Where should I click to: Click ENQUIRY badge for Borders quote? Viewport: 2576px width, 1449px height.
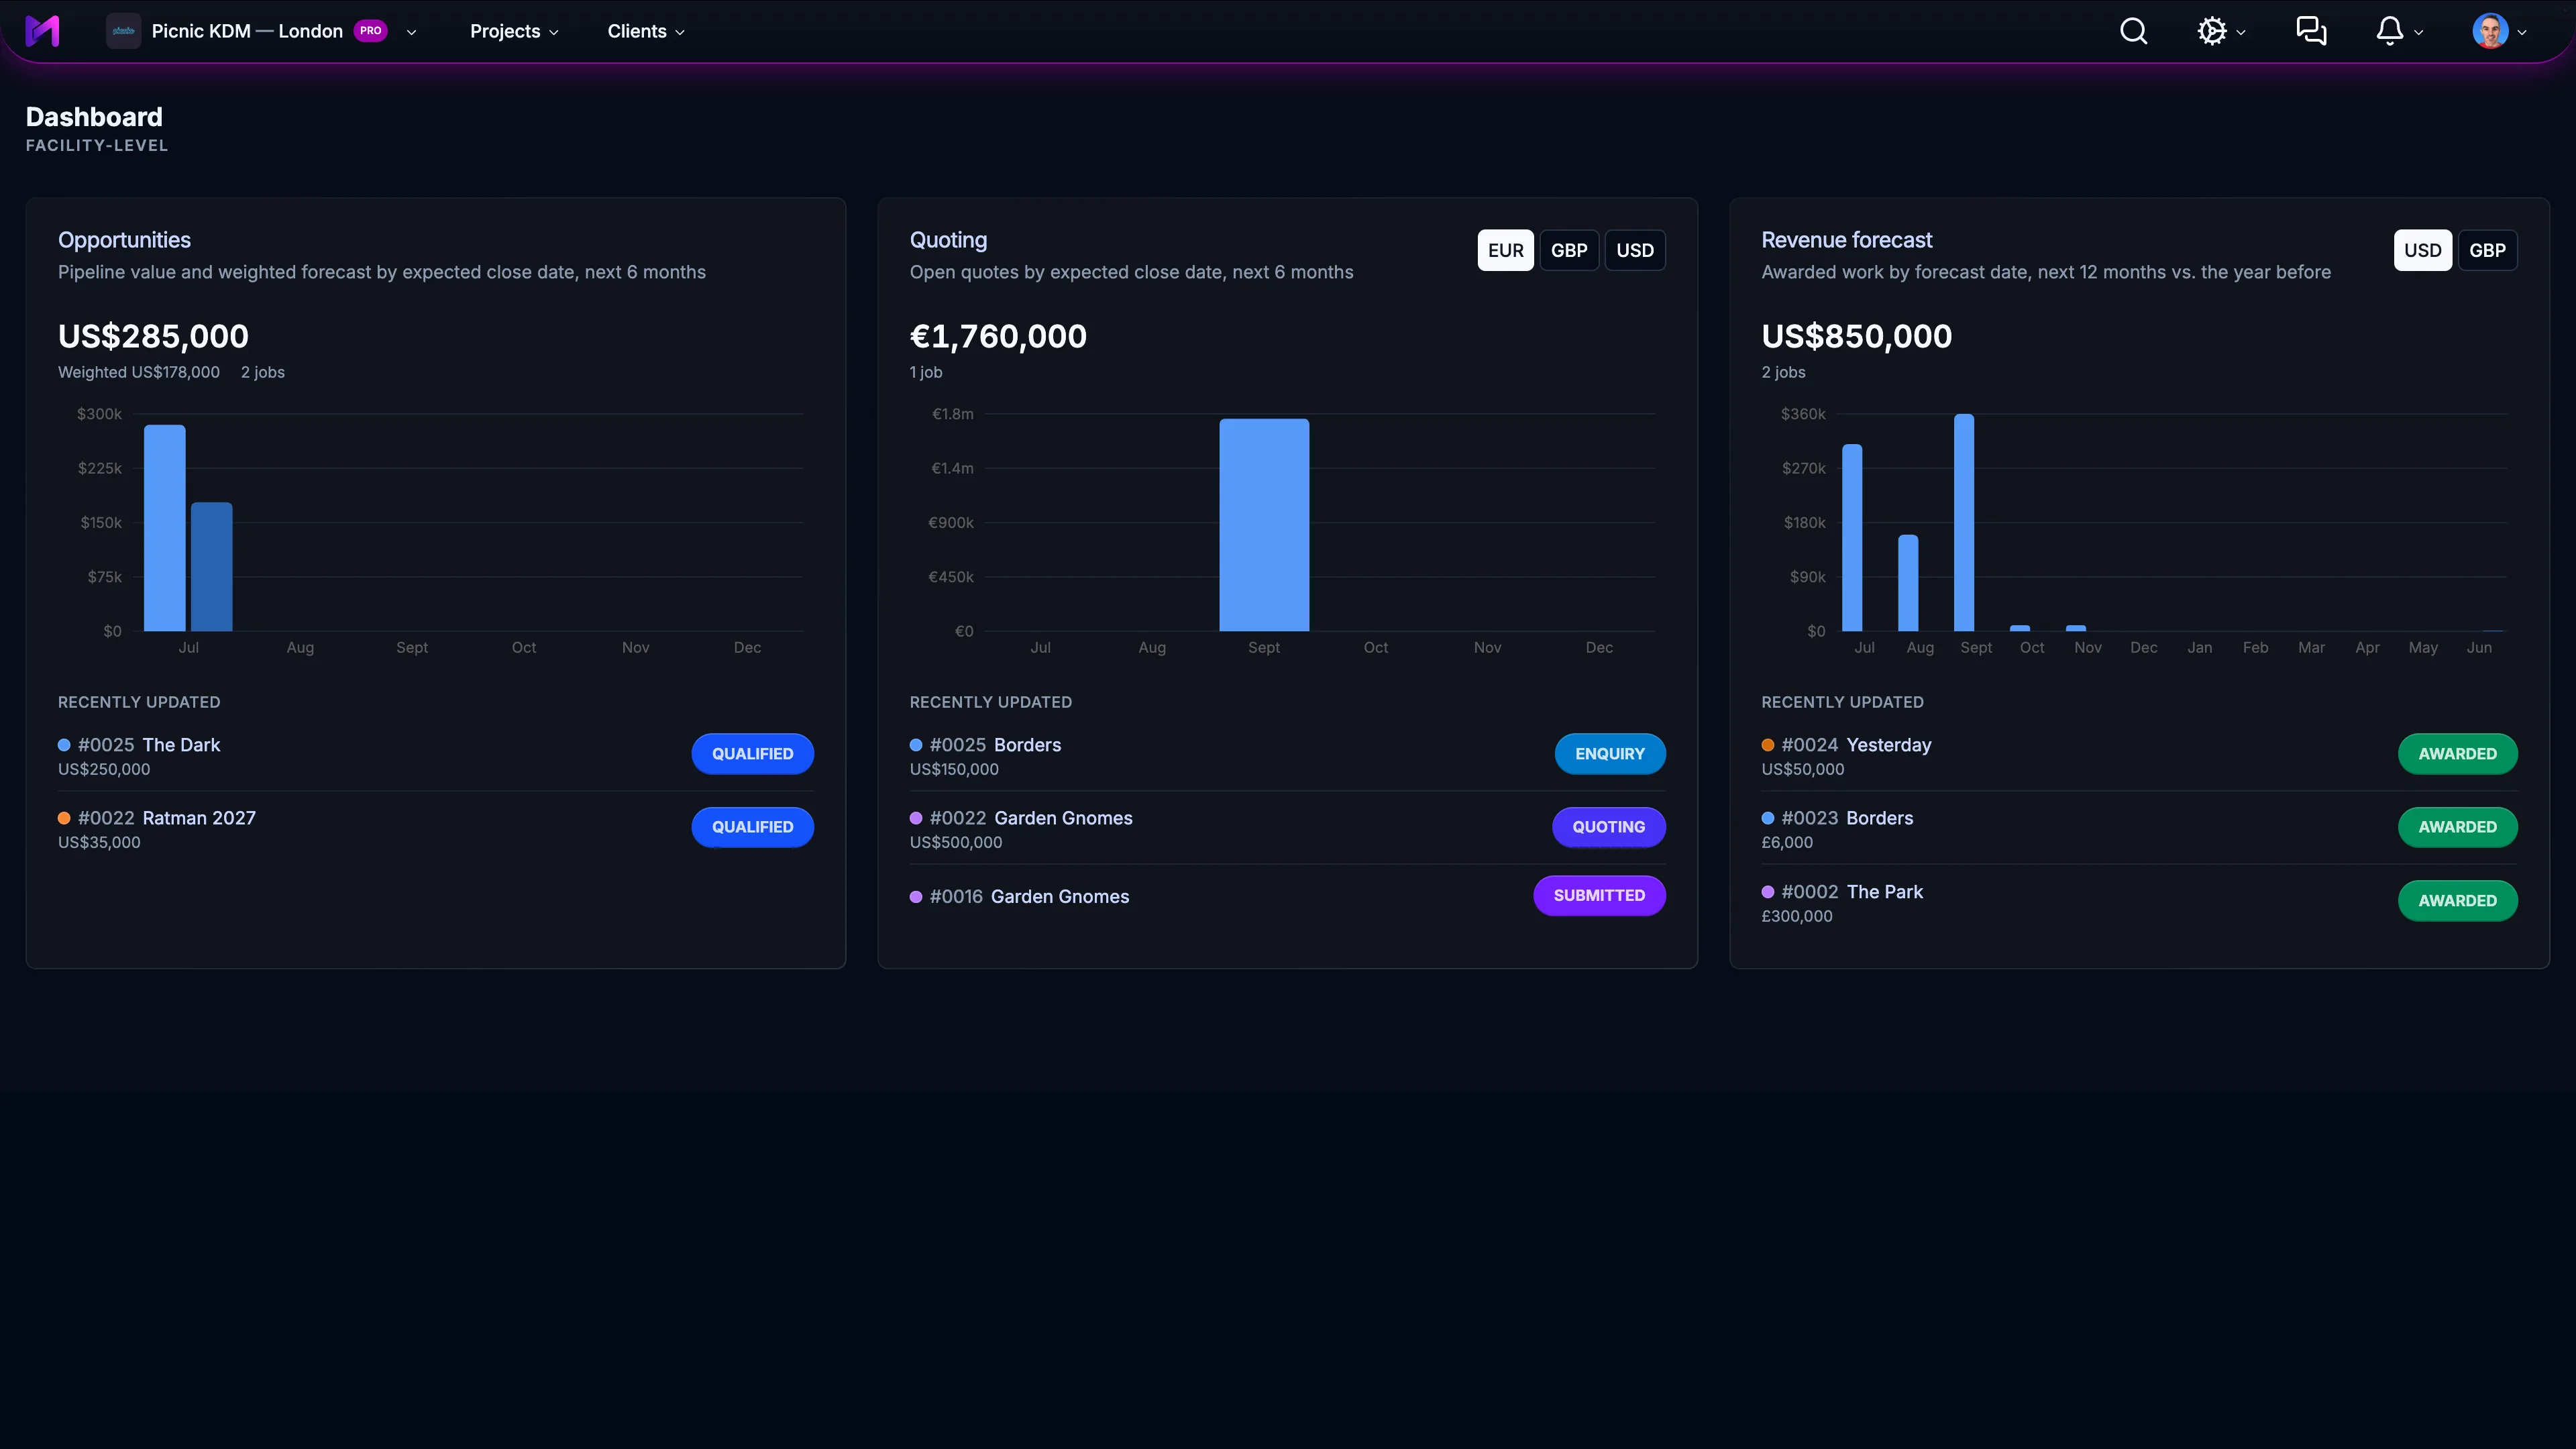pos(1610,754)
